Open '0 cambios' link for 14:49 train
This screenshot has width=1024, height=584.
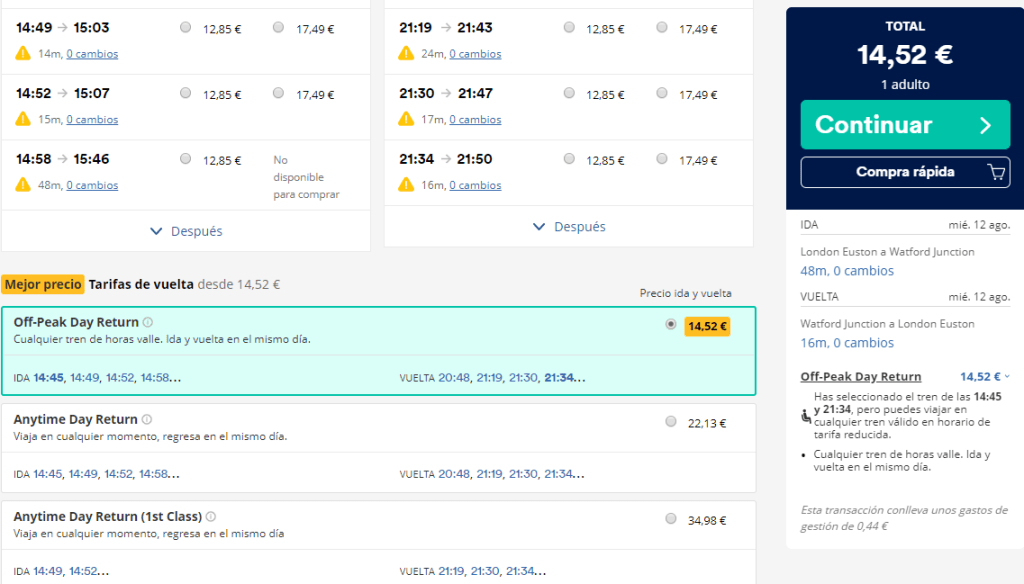[92, 54]
